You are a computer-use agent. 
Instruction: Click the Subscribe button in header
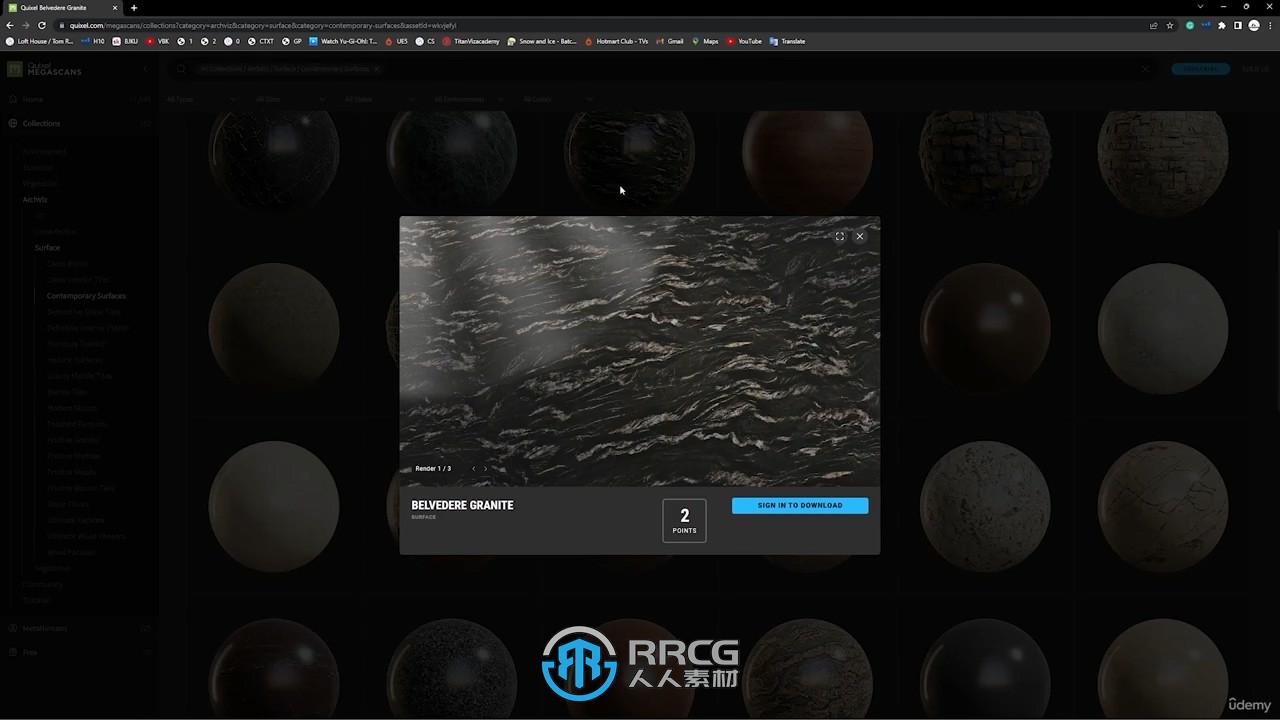(1201, 69)
